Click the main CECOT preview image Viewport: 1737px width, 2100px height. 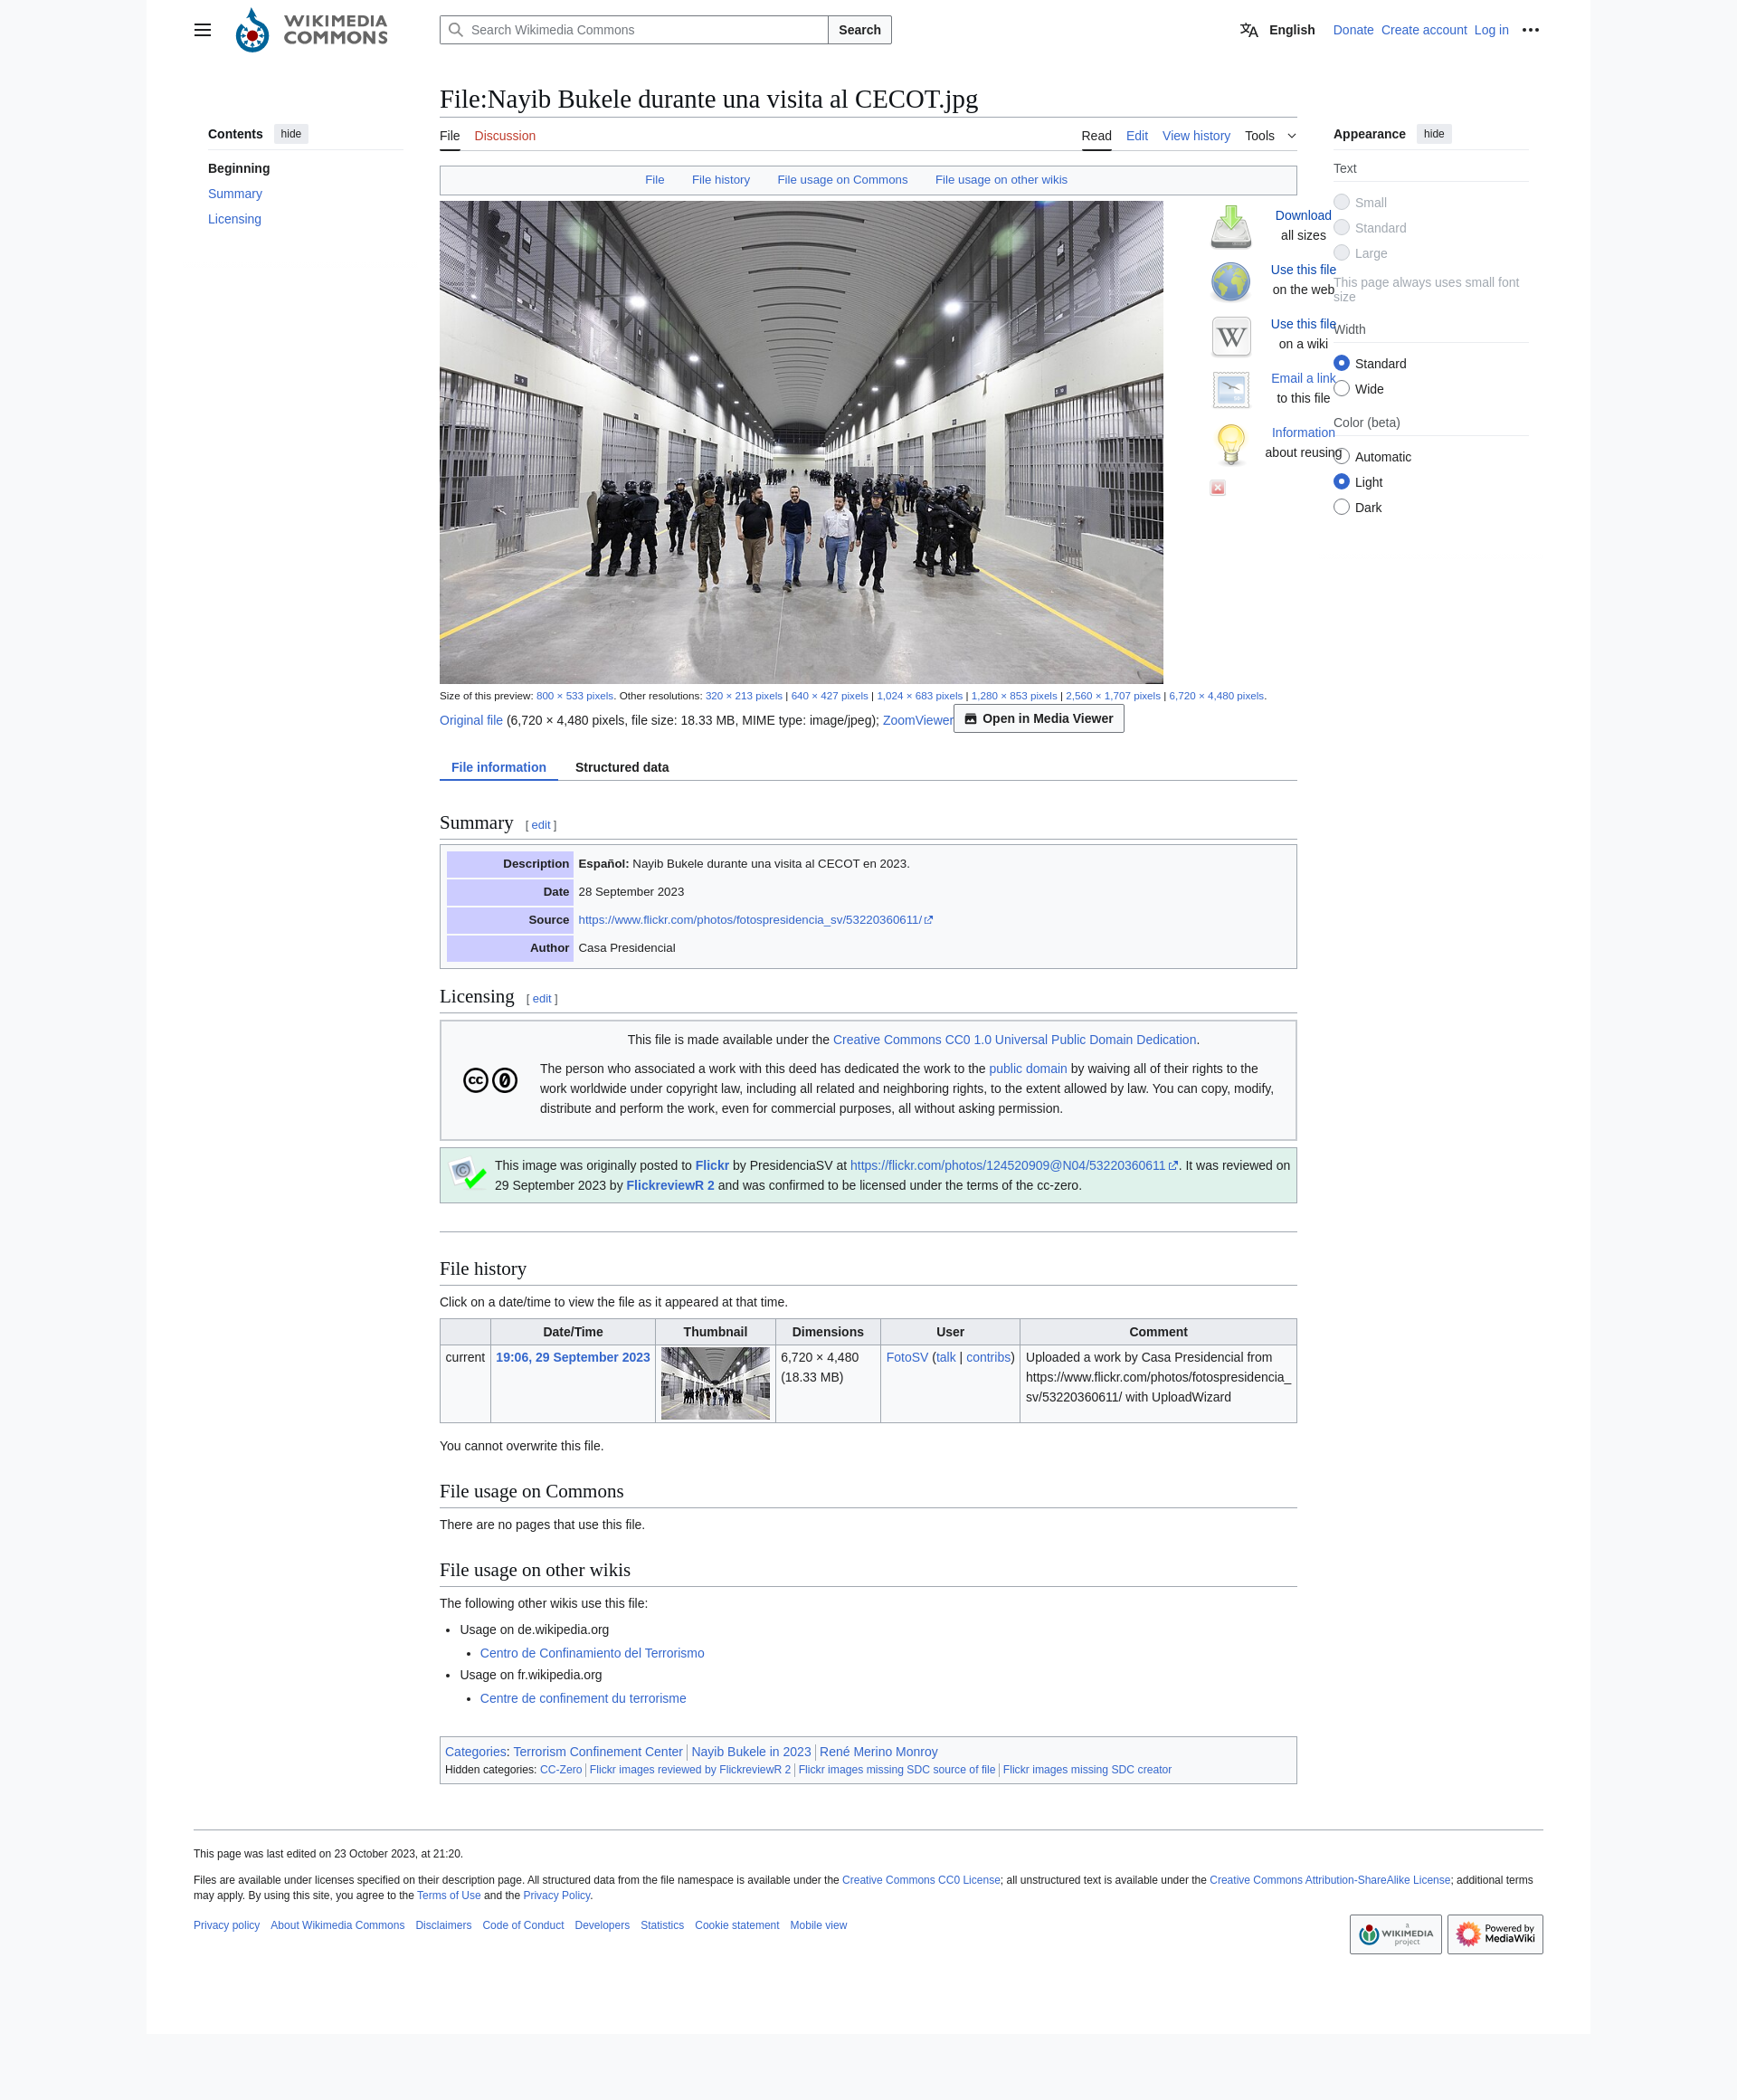pos(801,442)
